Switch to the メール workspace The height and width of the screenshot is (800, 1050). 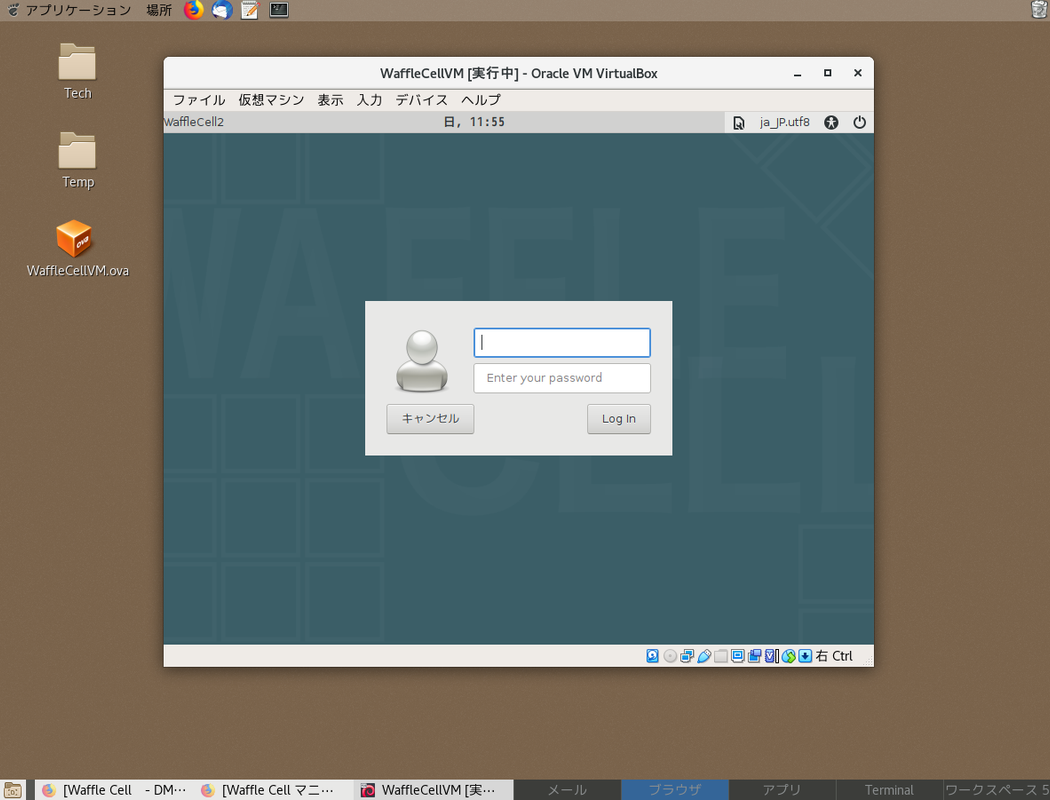pyautogui.click(x=567, y=790)
